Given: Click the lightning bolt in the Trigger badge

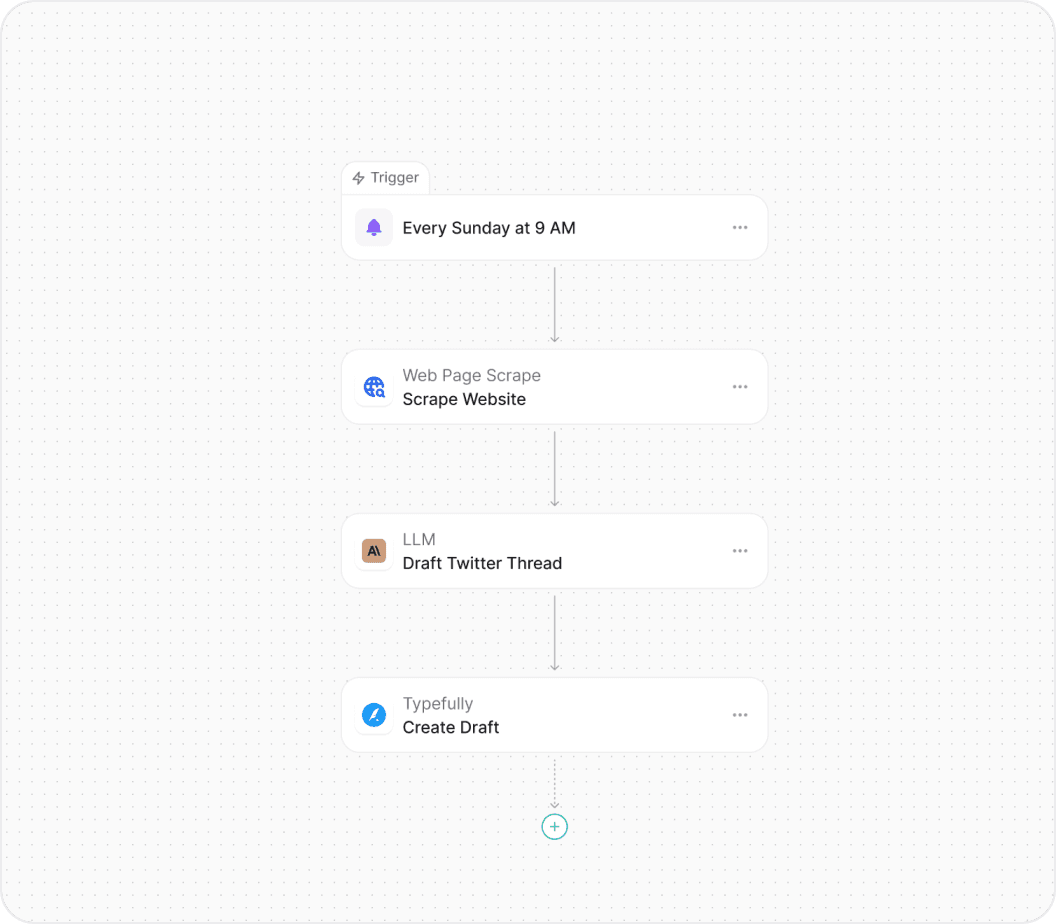Looking at the screenshot, I should pyautogui.click(x=359, y=177).
